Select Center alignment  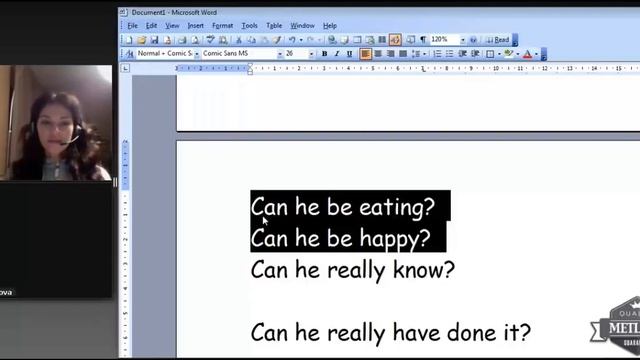pyautogui.click(x=378, y=54)
